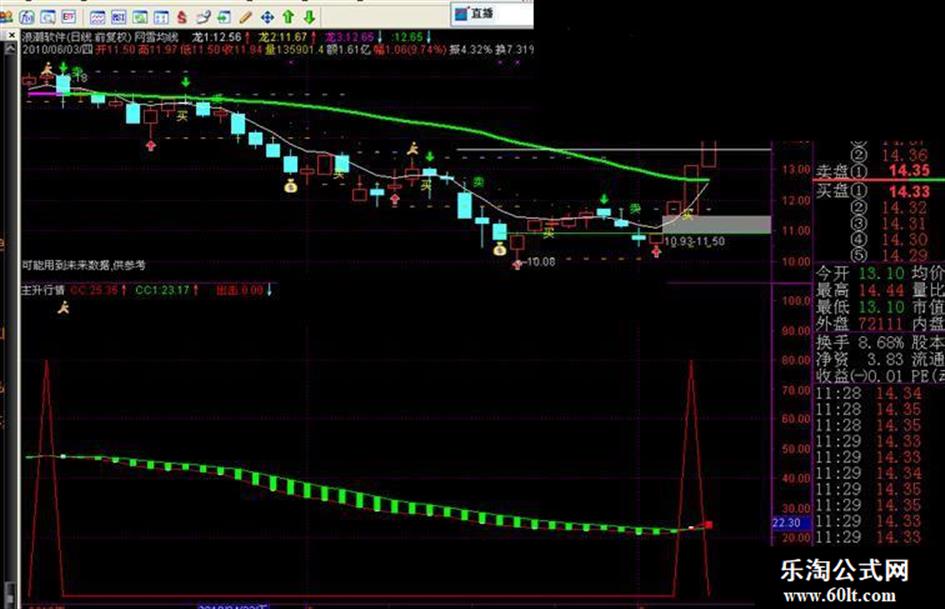Click the first money bag marker mid-chart

[290, 185]
